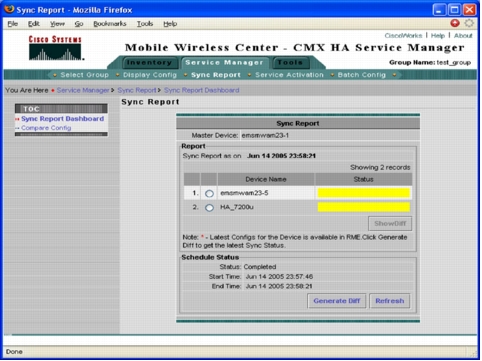Open Batch Config from navigation bar
Viewport: 482px width, 361px height.
pos(362,75)
